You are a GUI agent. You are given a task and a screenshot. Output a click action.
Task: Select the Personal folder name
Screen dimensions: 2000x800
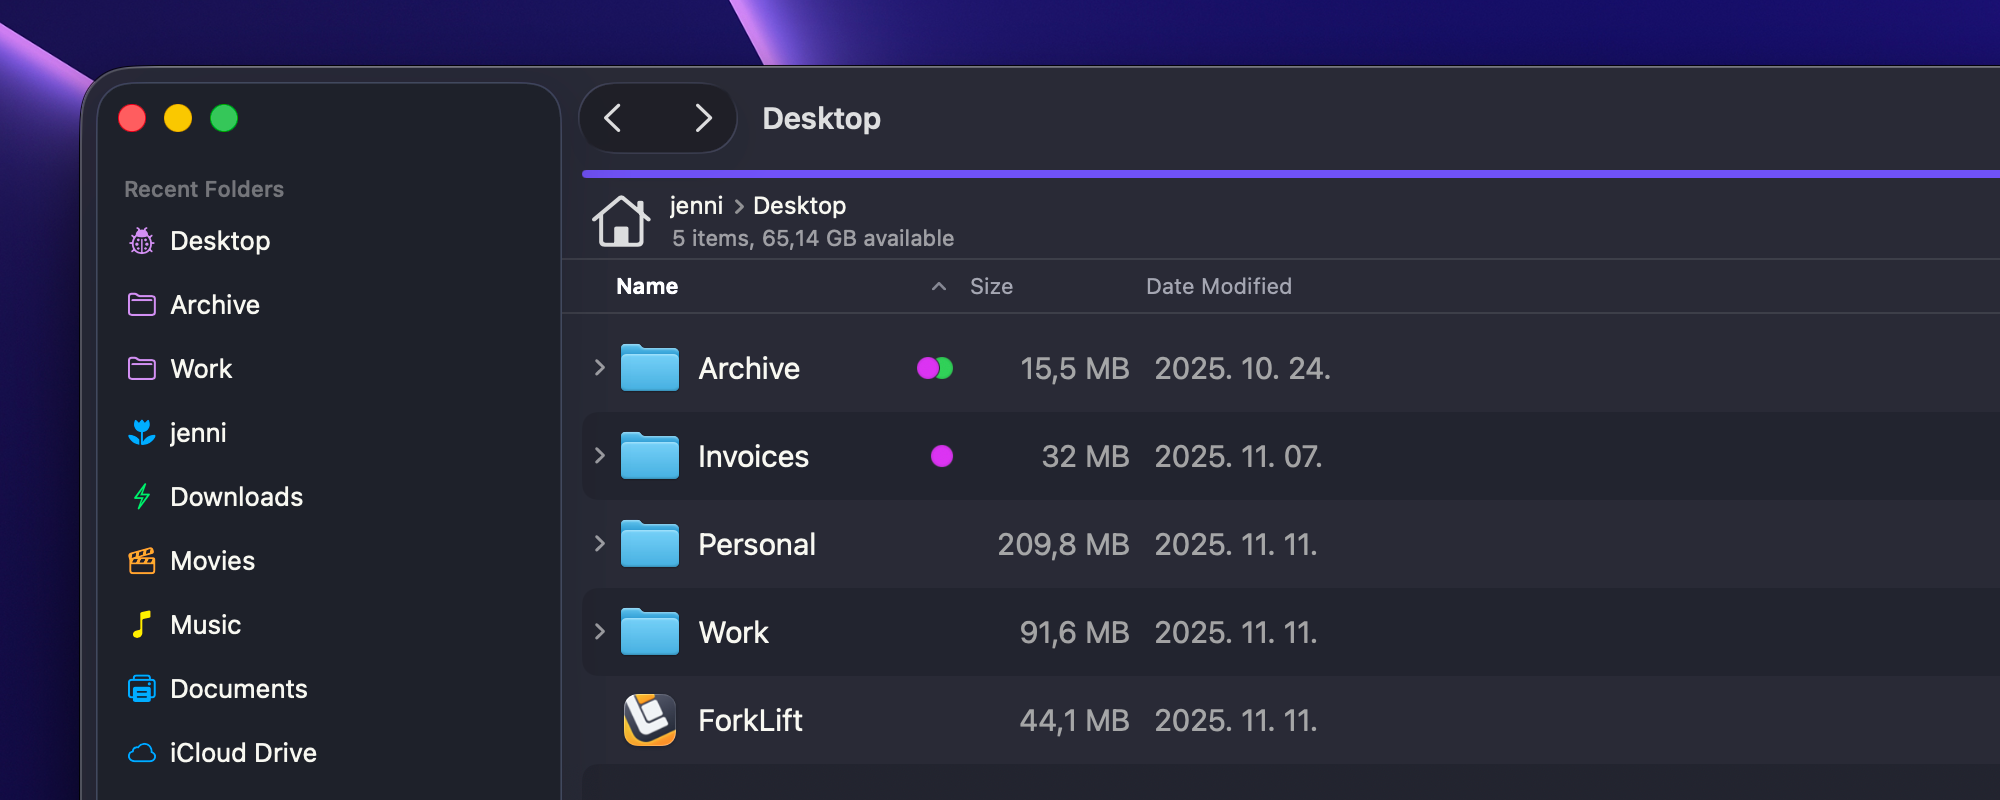757,545
